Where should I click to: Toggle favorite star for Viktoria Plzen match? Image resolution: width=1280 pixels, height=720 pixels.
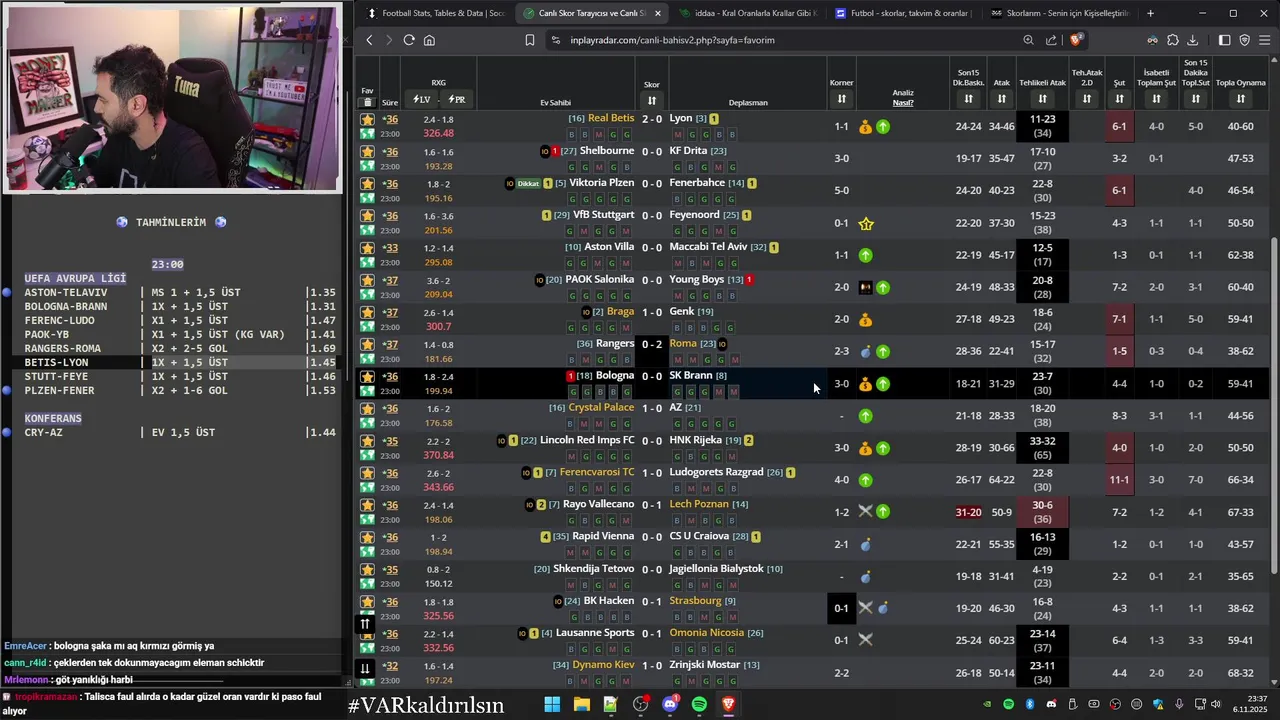pyautogui.click(x=367, y=183)
